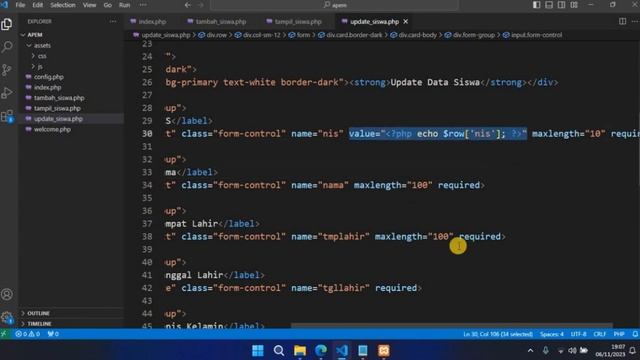This screenshot has height=360, width=640.
Task: Open the Selection menu
Action: pos(63,5)
